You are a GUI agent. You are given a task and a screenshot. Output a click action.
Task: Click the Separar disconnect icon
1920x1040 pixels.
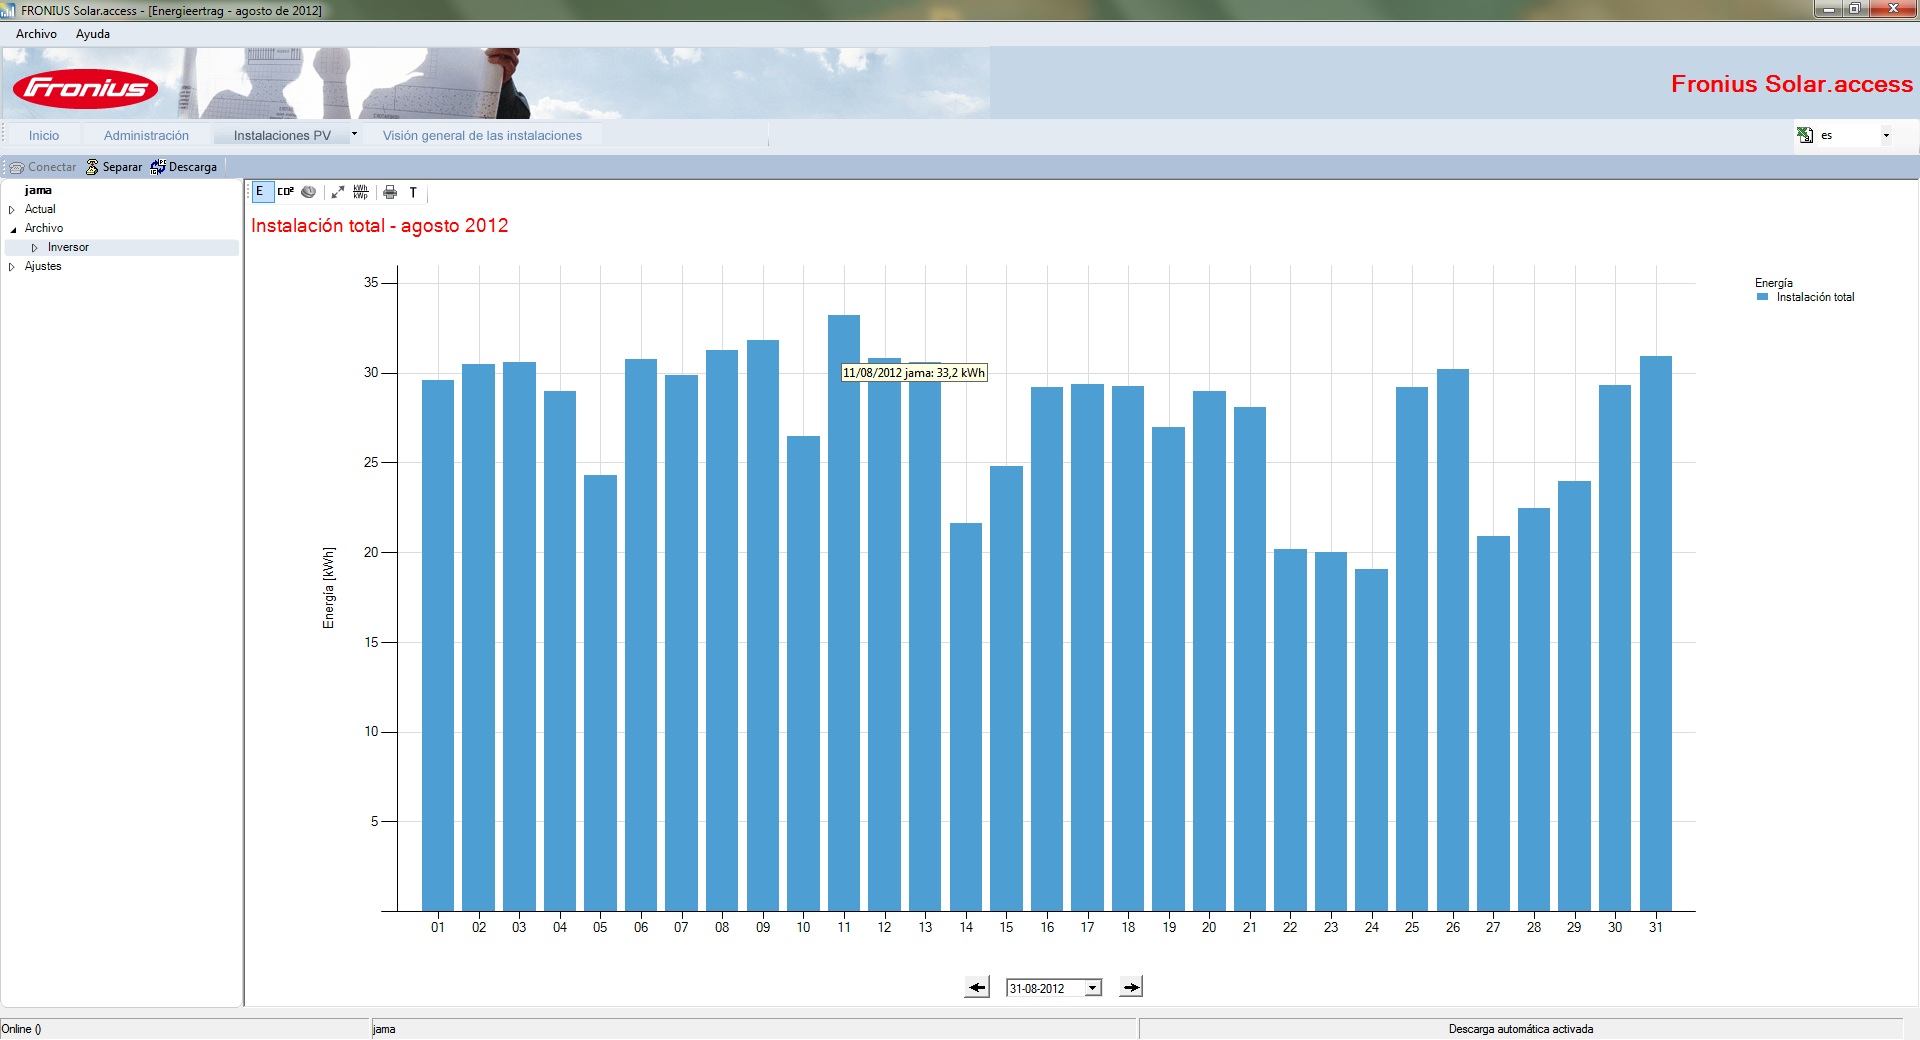(92, 167)
